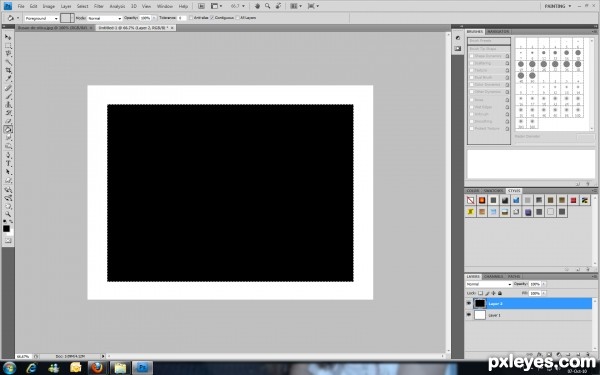Select the History Brush tool
The width and height of the screenshot is (600, 375).
[8, 113]
